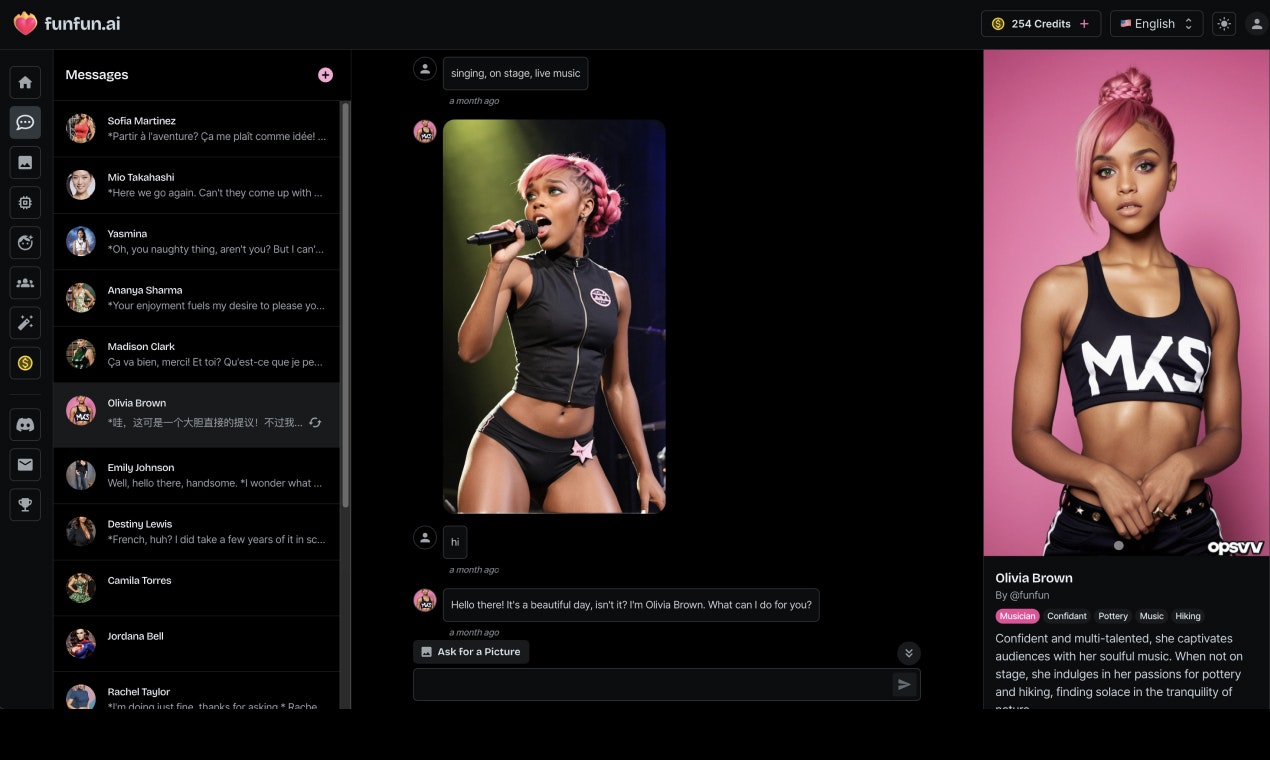Open the mail envelope icon in sidebar
This screenshot has width=1270, height=760.
coord(25,464)
